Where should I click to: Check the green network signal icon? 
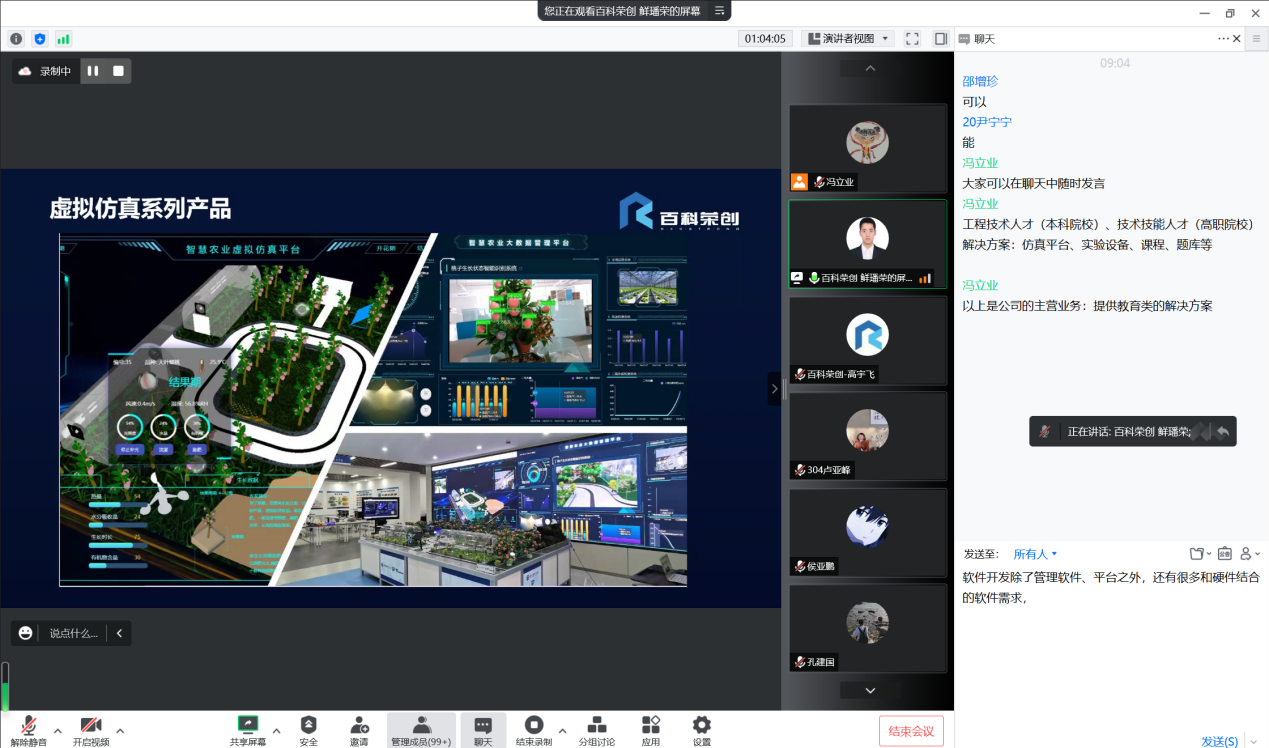point(64,39)
